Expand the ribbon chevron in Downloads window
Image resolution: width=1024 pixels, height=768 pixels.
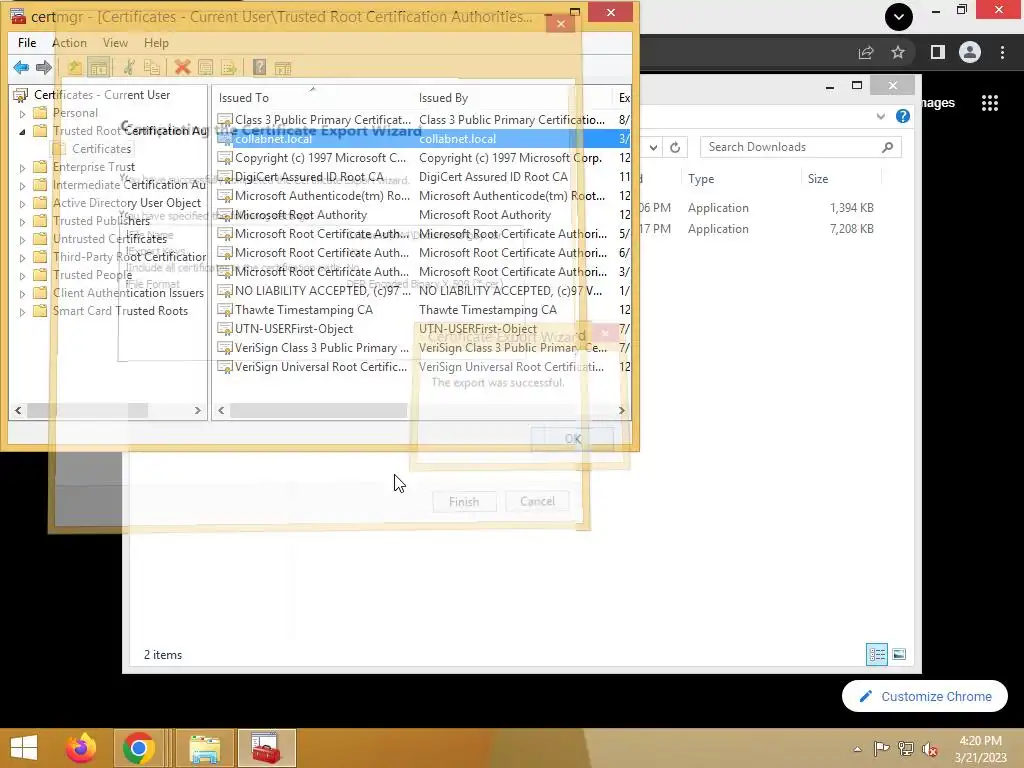(881, 116)
